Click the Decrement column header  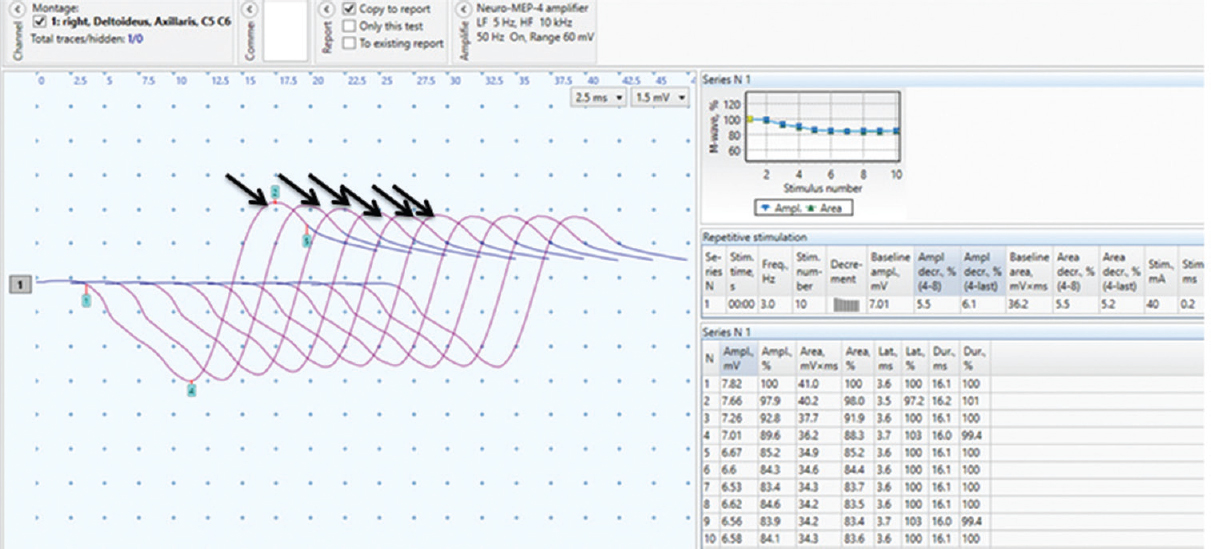click(x=846, y=269)
